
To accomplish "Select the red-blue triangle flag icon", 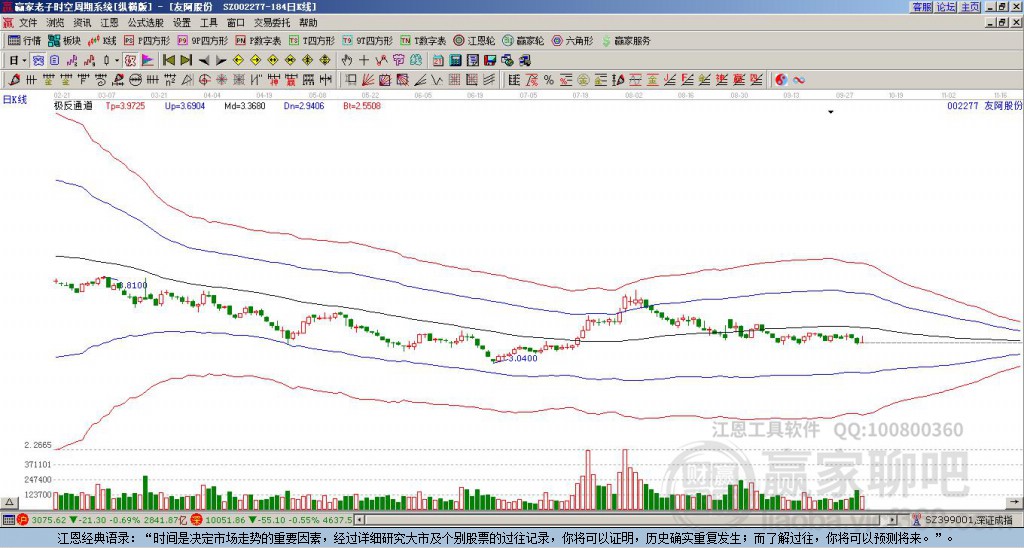I will tap(148, 60).
